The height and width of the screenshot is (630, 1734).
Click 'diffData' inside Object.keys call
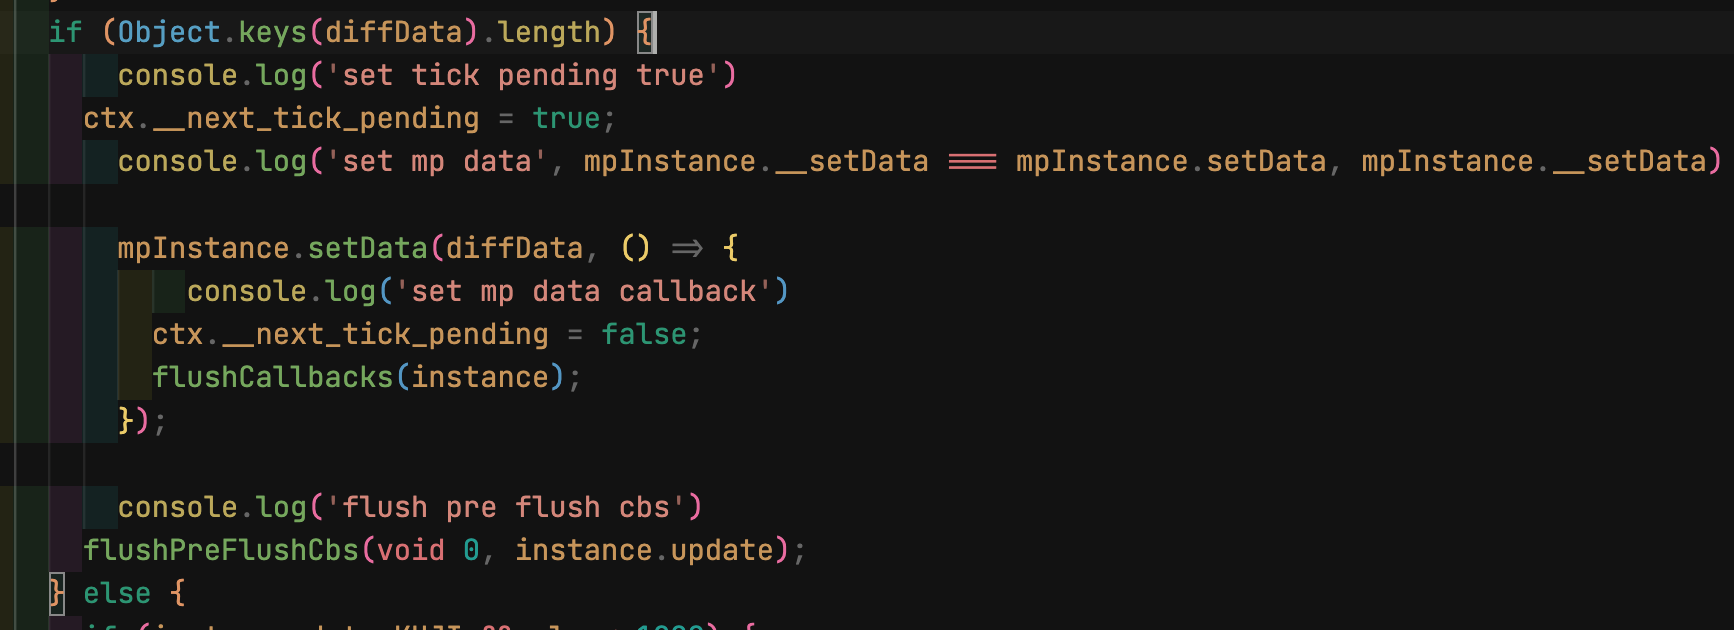394,32
